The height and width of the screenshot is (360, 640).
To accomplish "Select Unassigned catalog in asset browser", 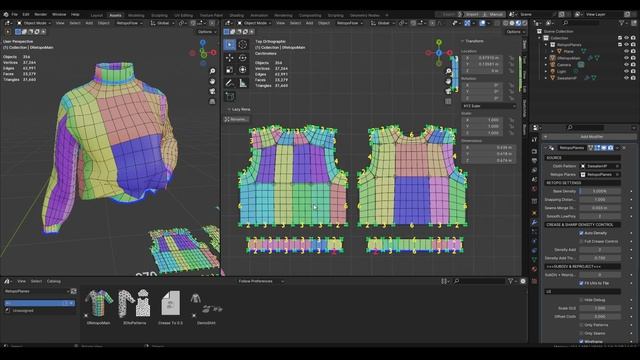I will click(23, 311).
